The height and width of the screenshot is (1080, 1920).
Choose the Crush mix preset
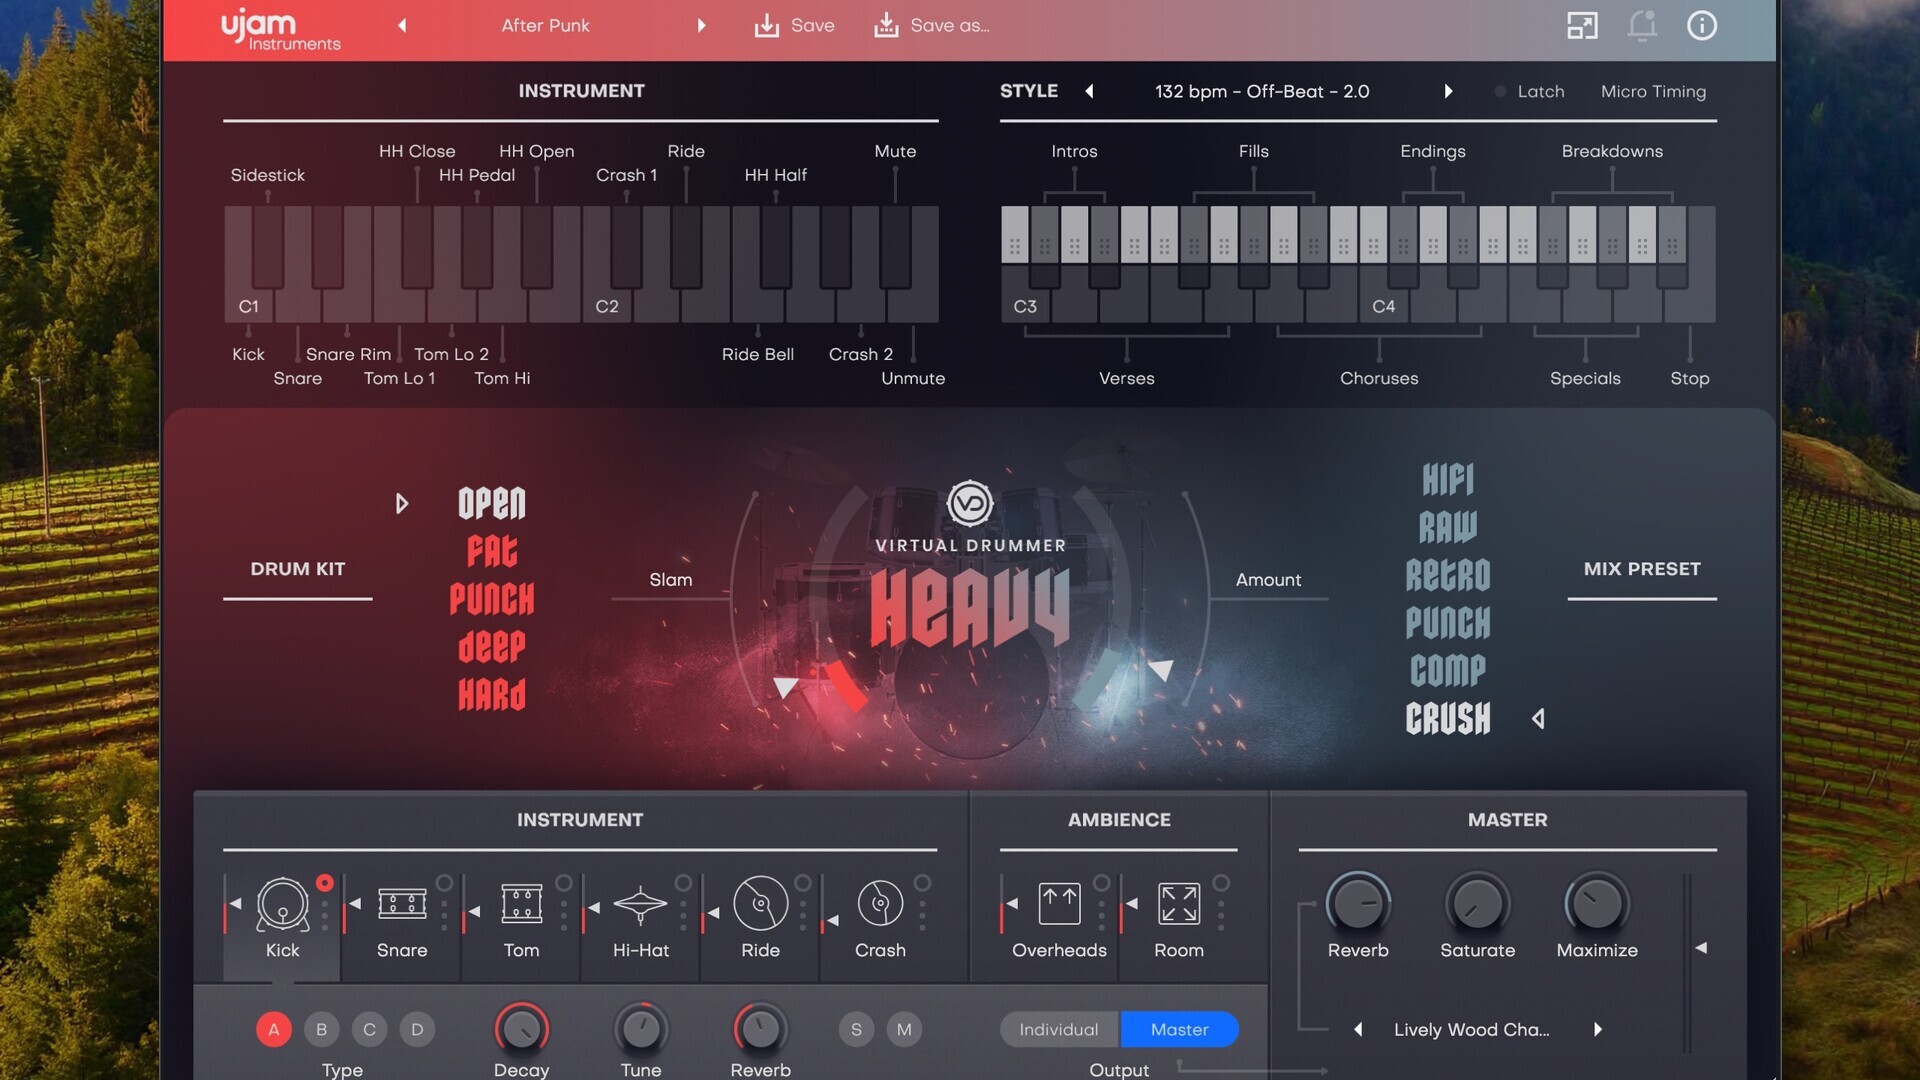pyautogui.click(x=1448, y=718)
